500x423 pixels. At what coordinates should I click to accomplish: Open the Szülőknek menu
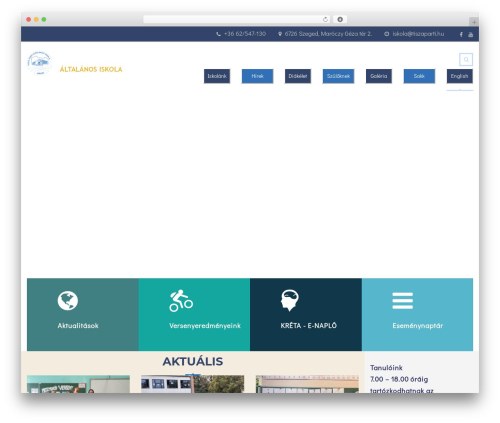point(338,76)
